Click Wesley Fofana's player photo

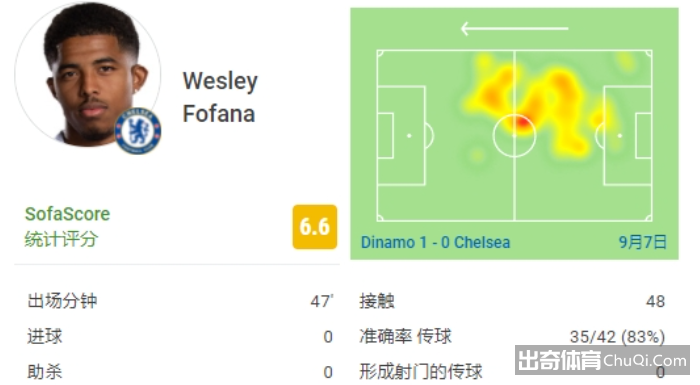(88, 74)
